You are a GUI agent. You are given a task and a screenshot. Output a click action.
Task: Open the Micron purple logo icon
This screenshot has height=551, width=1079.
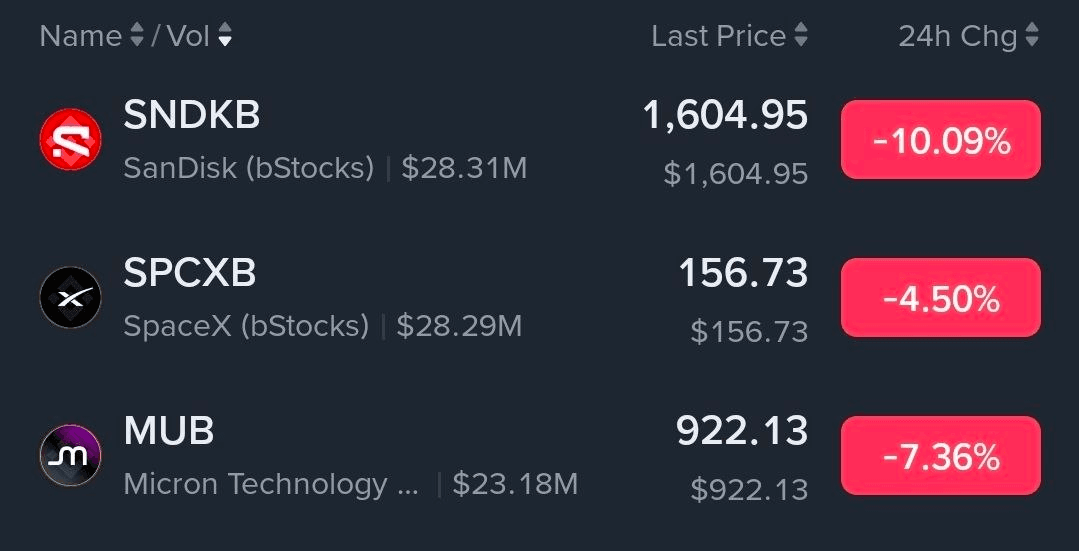70,455
